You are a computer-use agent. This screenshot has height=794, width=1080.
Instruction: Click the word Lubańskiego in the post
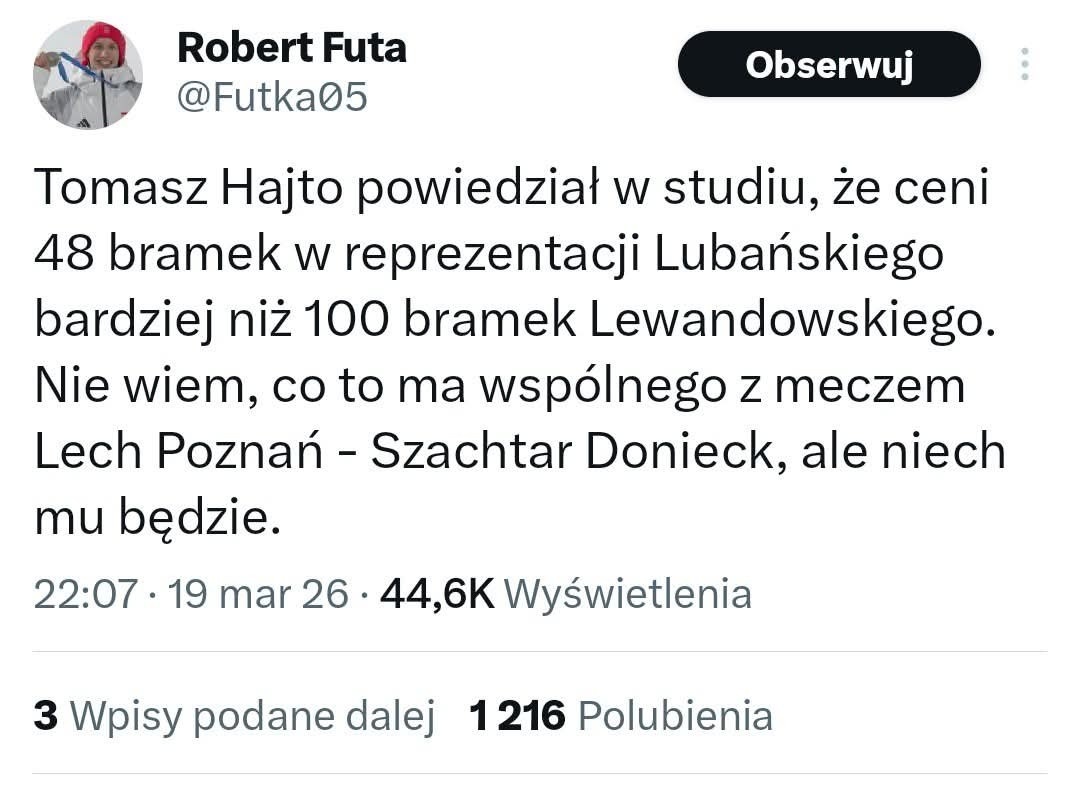pyautogui.click(x=799, y=254)
